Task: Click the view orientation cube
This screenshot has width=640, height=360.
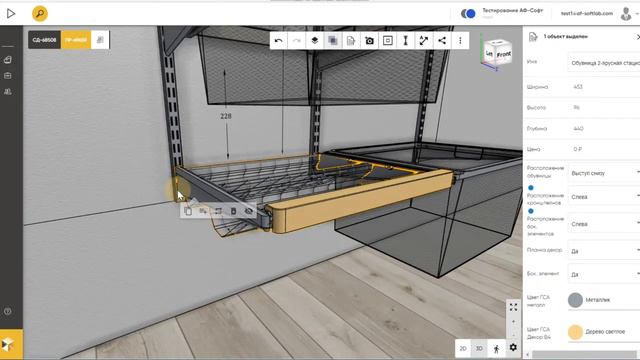Action: click(497, 53)
